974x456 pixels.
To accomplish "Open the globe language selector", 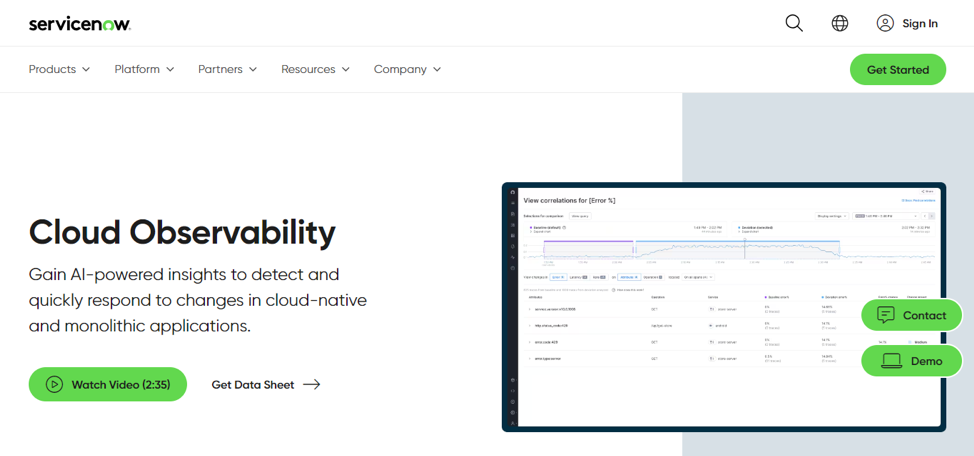I will [840, 23].
